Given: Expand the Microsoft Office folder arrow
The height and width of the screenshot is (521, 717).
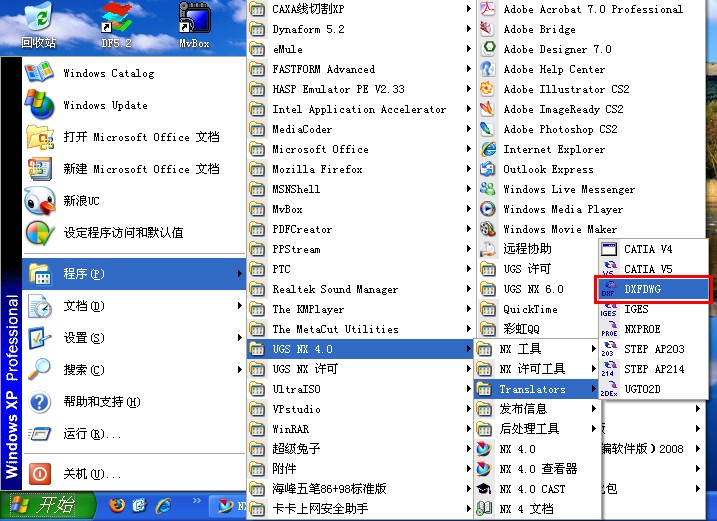Looking at the screenshot, I should [x=468, y=149].
